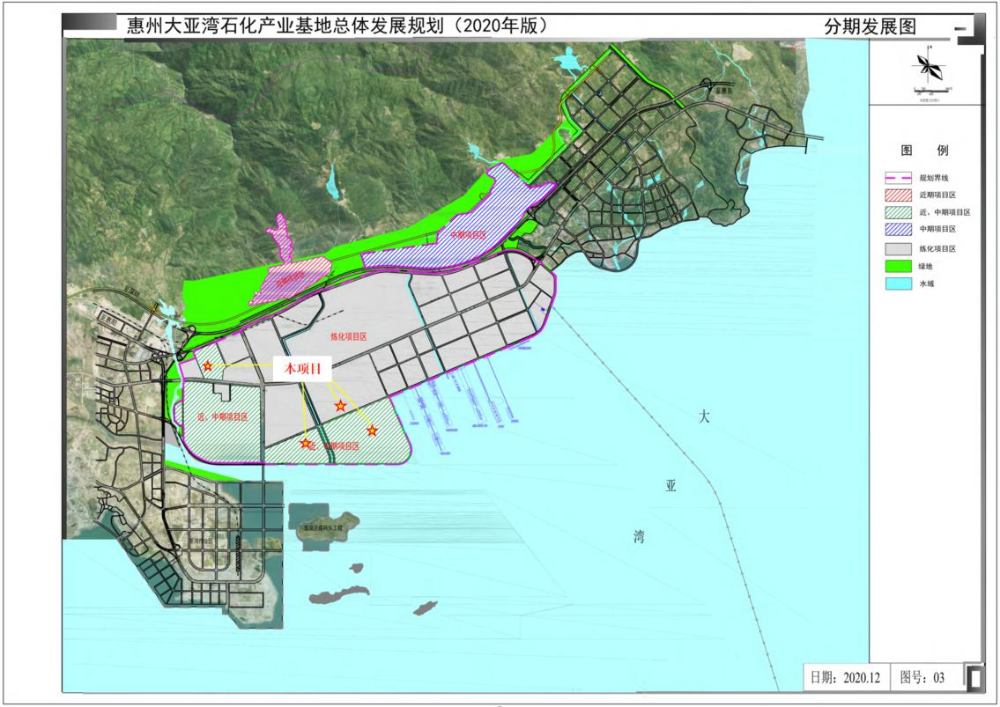The image size is (1000, 707).
Task: Click the 中期项目区 label in blue hatched zone
Action: 468,236
